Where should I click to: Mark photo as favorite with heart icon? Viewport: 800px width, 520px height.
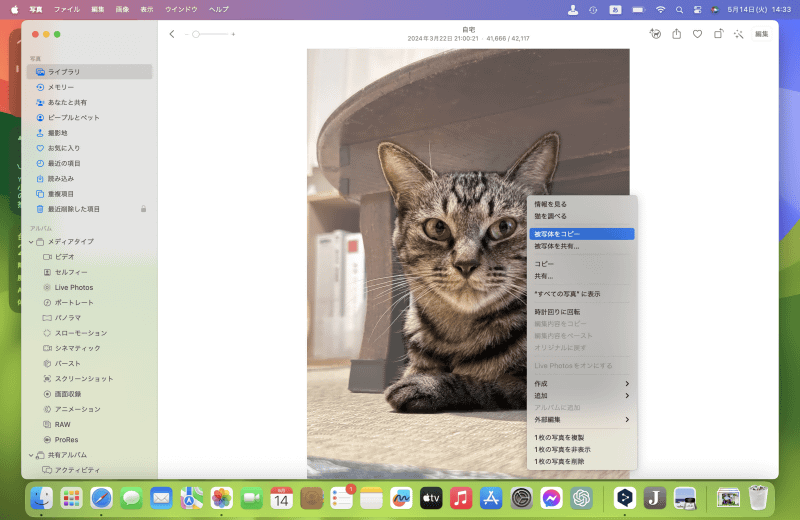[x=697, y=34]
